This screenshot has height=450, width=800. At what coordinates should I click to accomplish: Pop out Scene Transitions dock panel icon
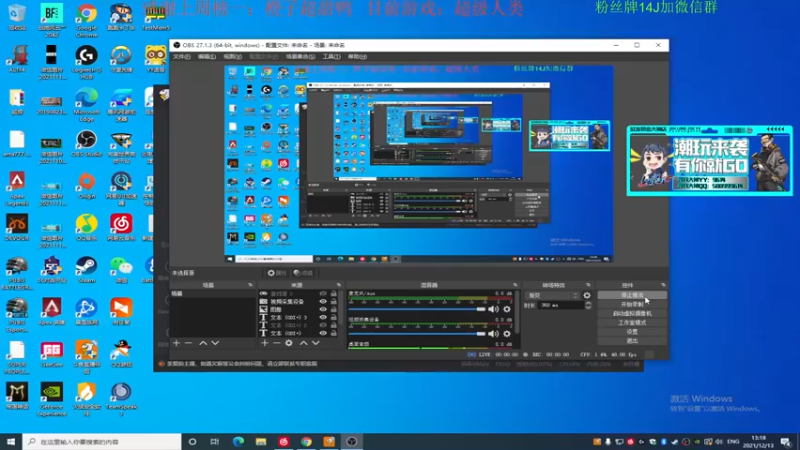[588, 285]
